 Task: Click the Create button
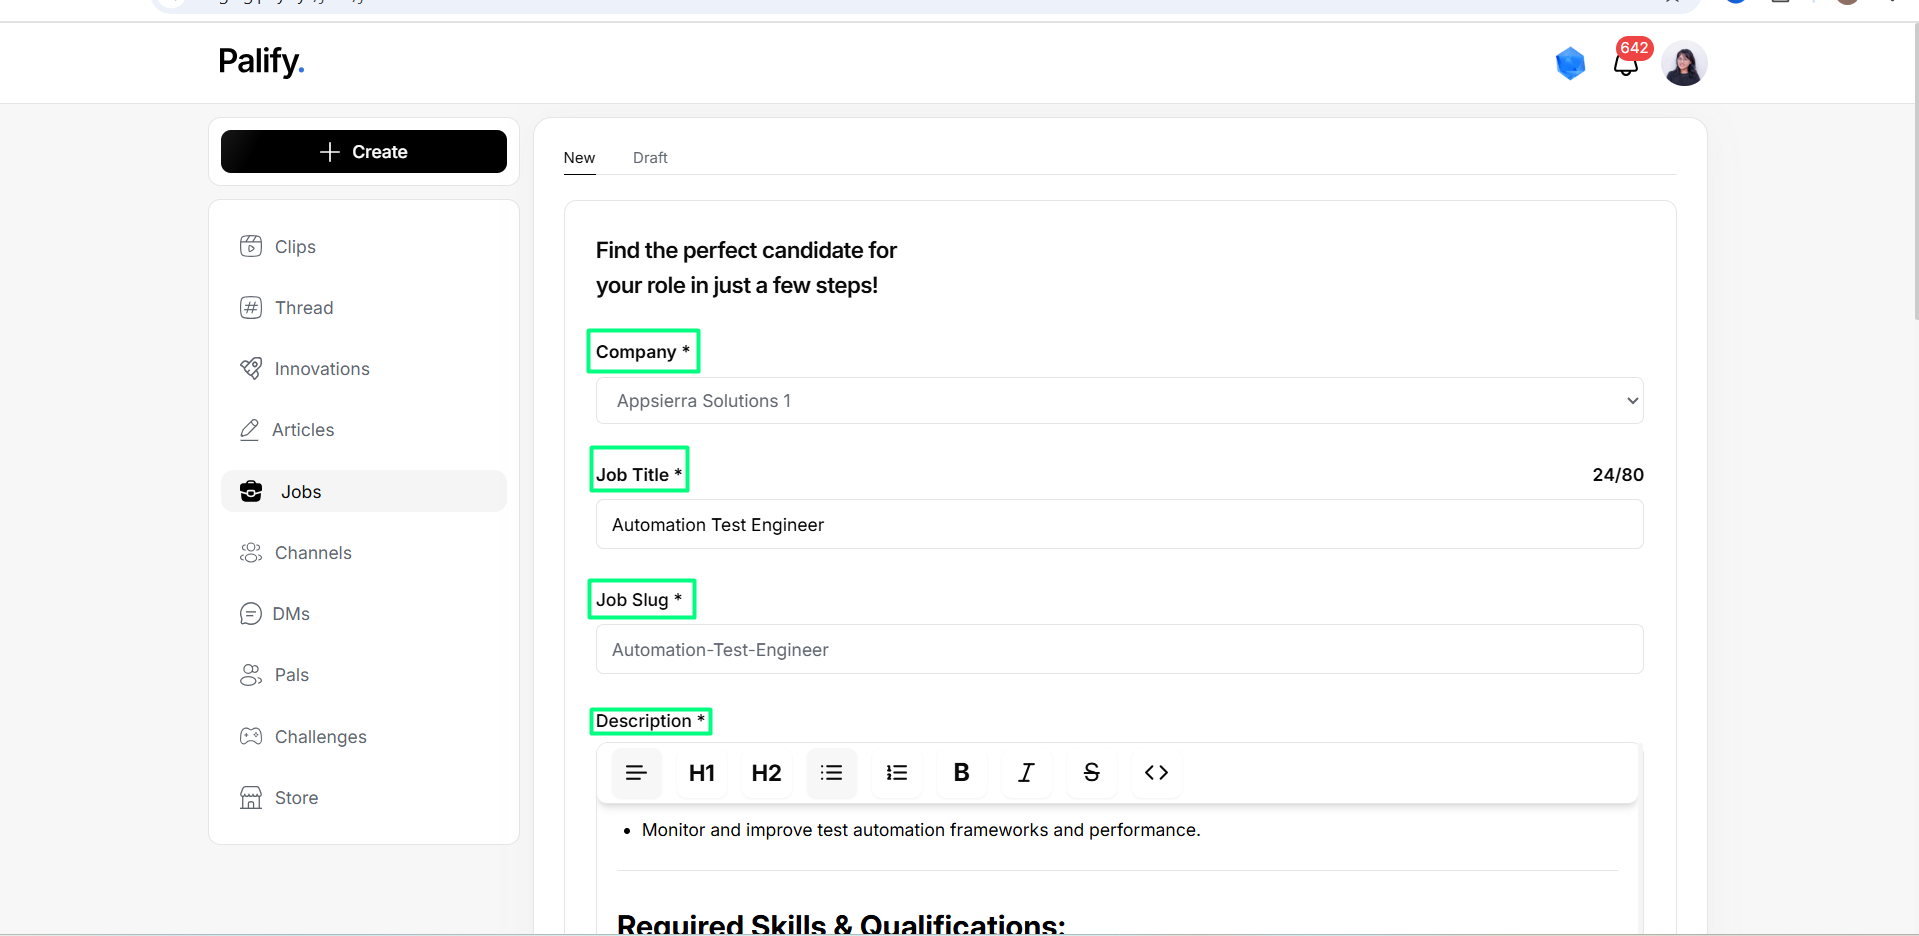[364, 152]
